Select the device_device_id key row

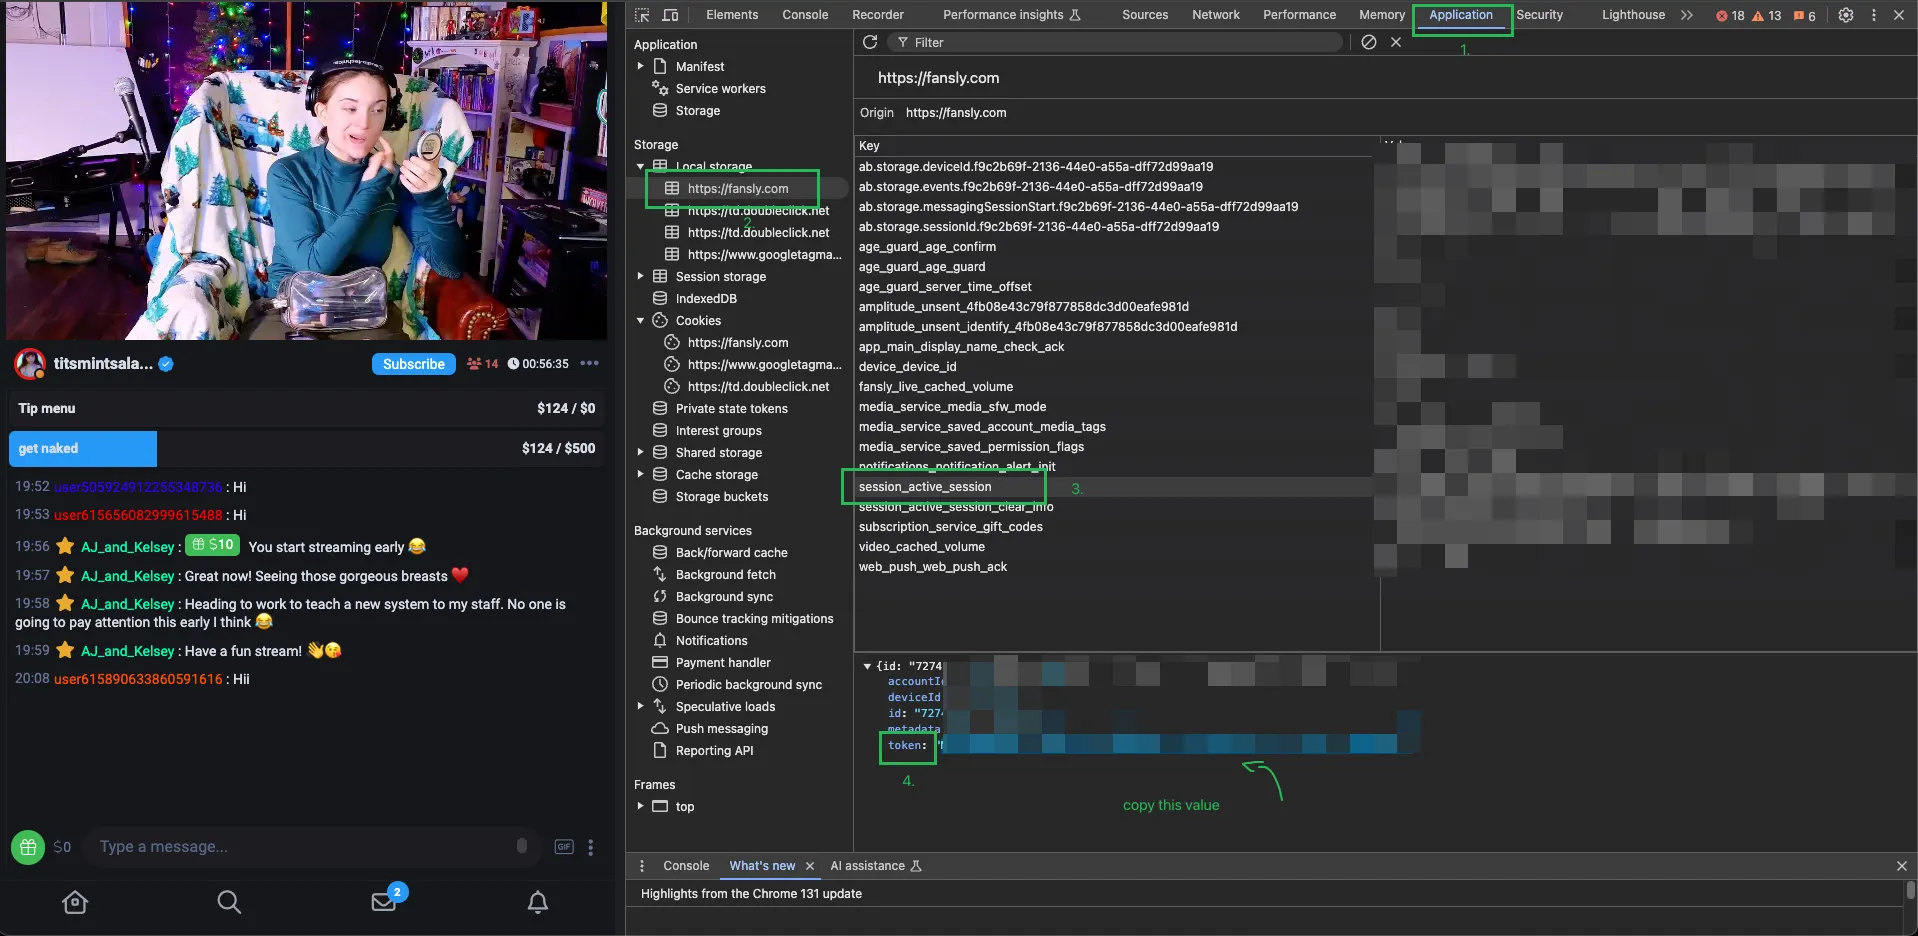click(1115, 366)
